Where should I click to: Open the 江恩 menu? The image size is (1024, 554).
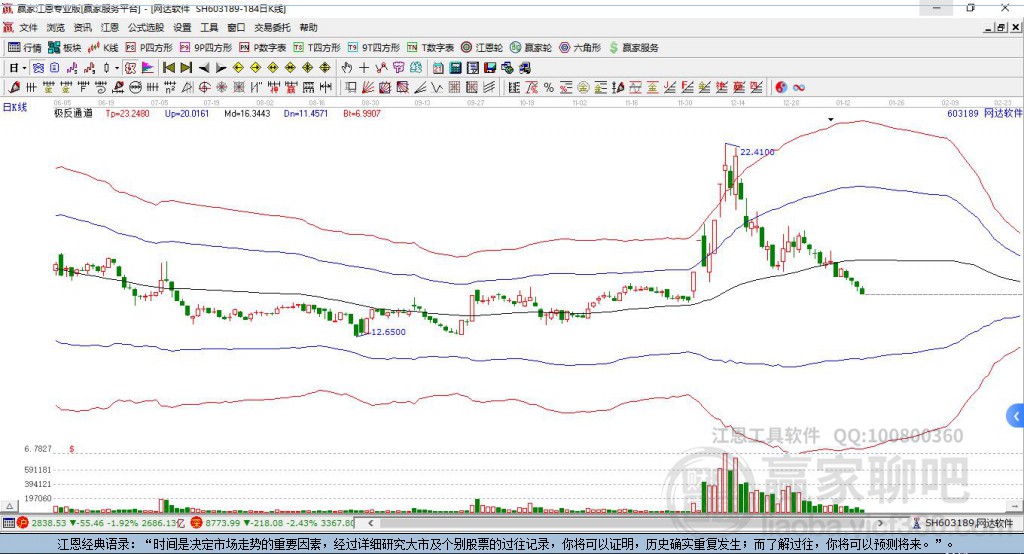coord(110,27)
